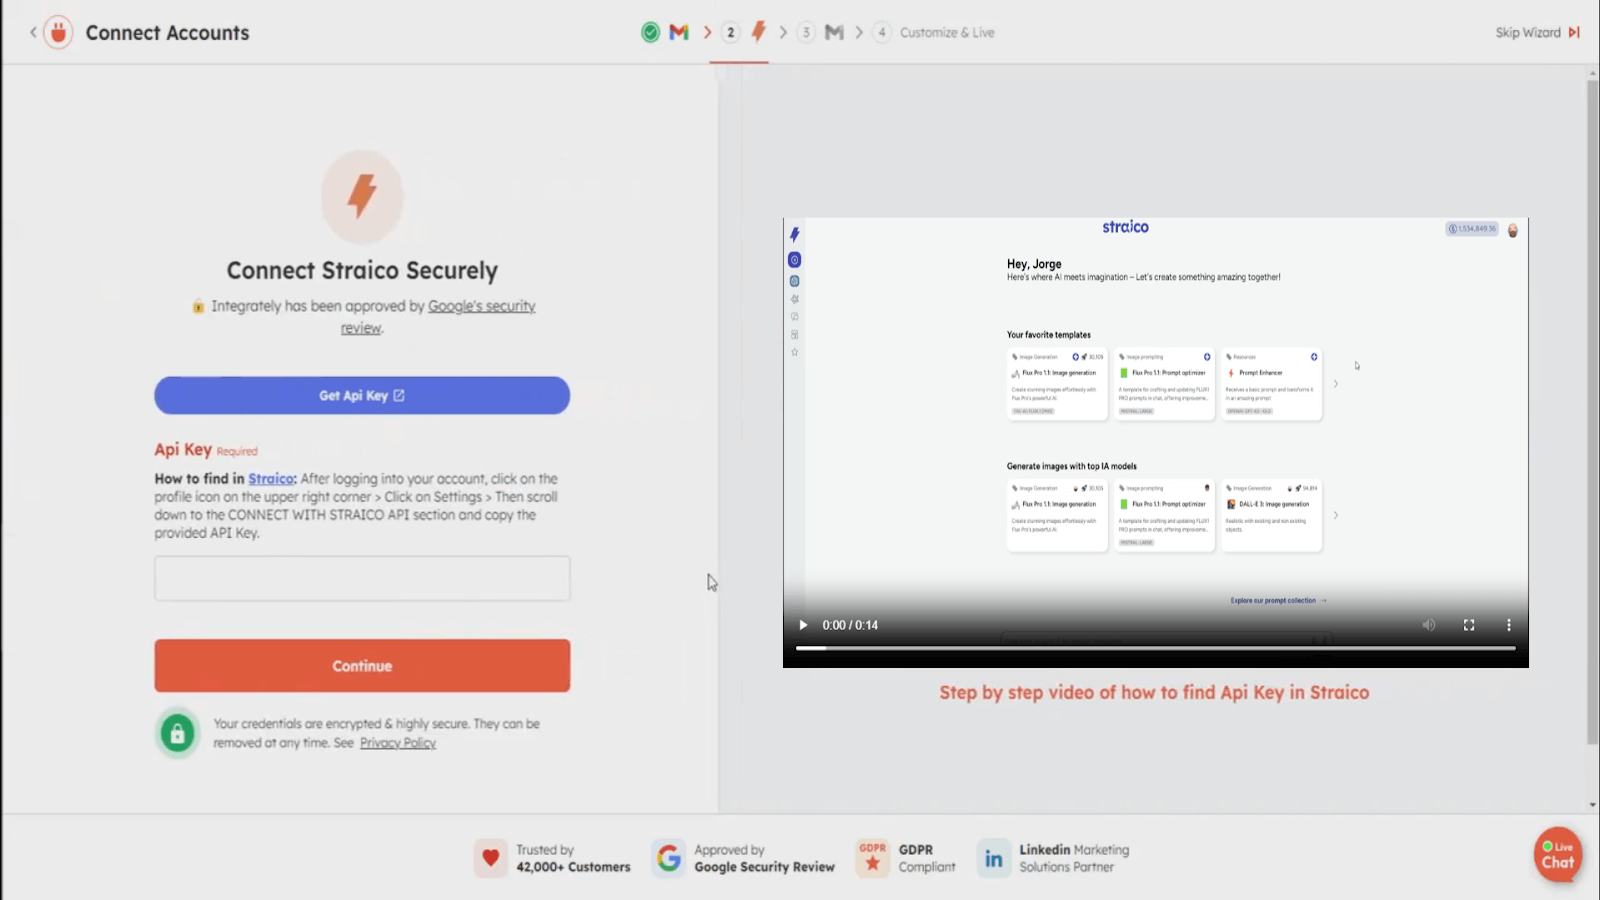Open the Privacy Policy link
1600x900 pixels.
(x=397, y=743)
